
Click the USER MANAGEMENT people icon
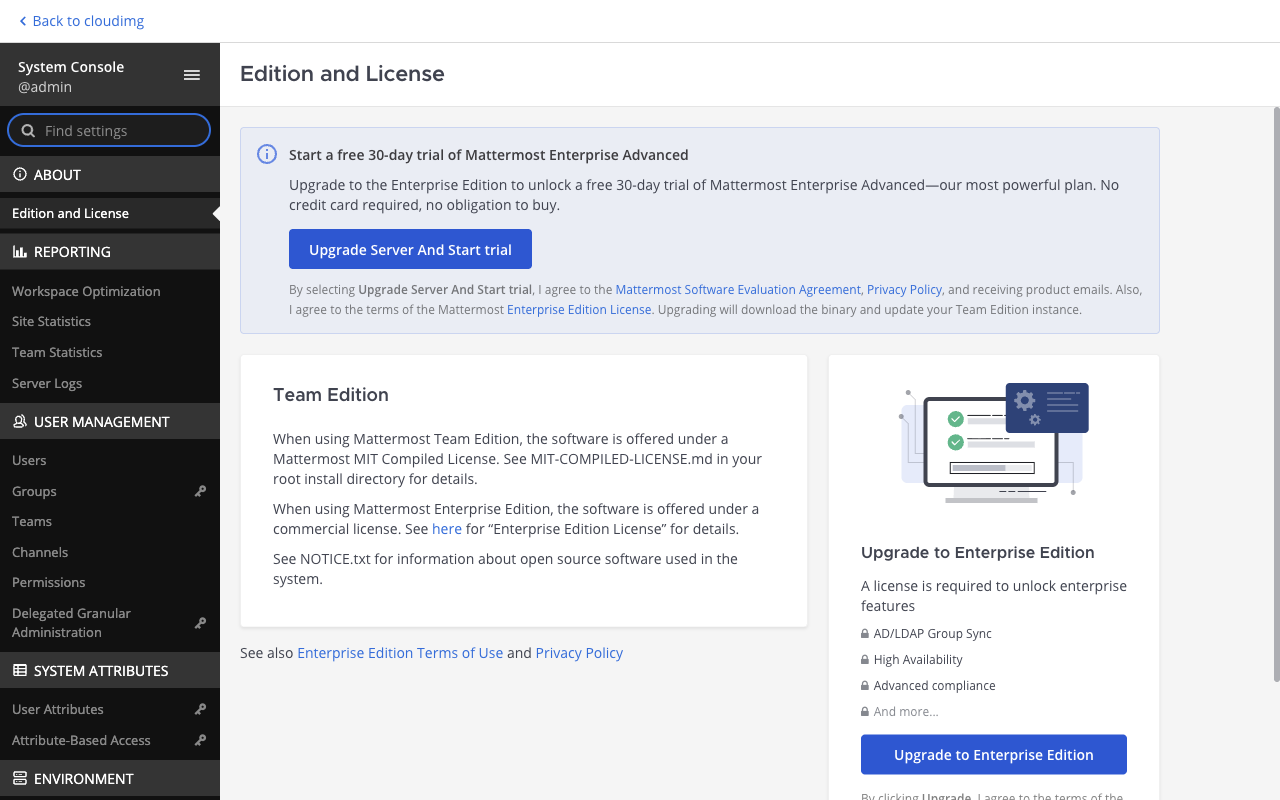coord(20,422)
